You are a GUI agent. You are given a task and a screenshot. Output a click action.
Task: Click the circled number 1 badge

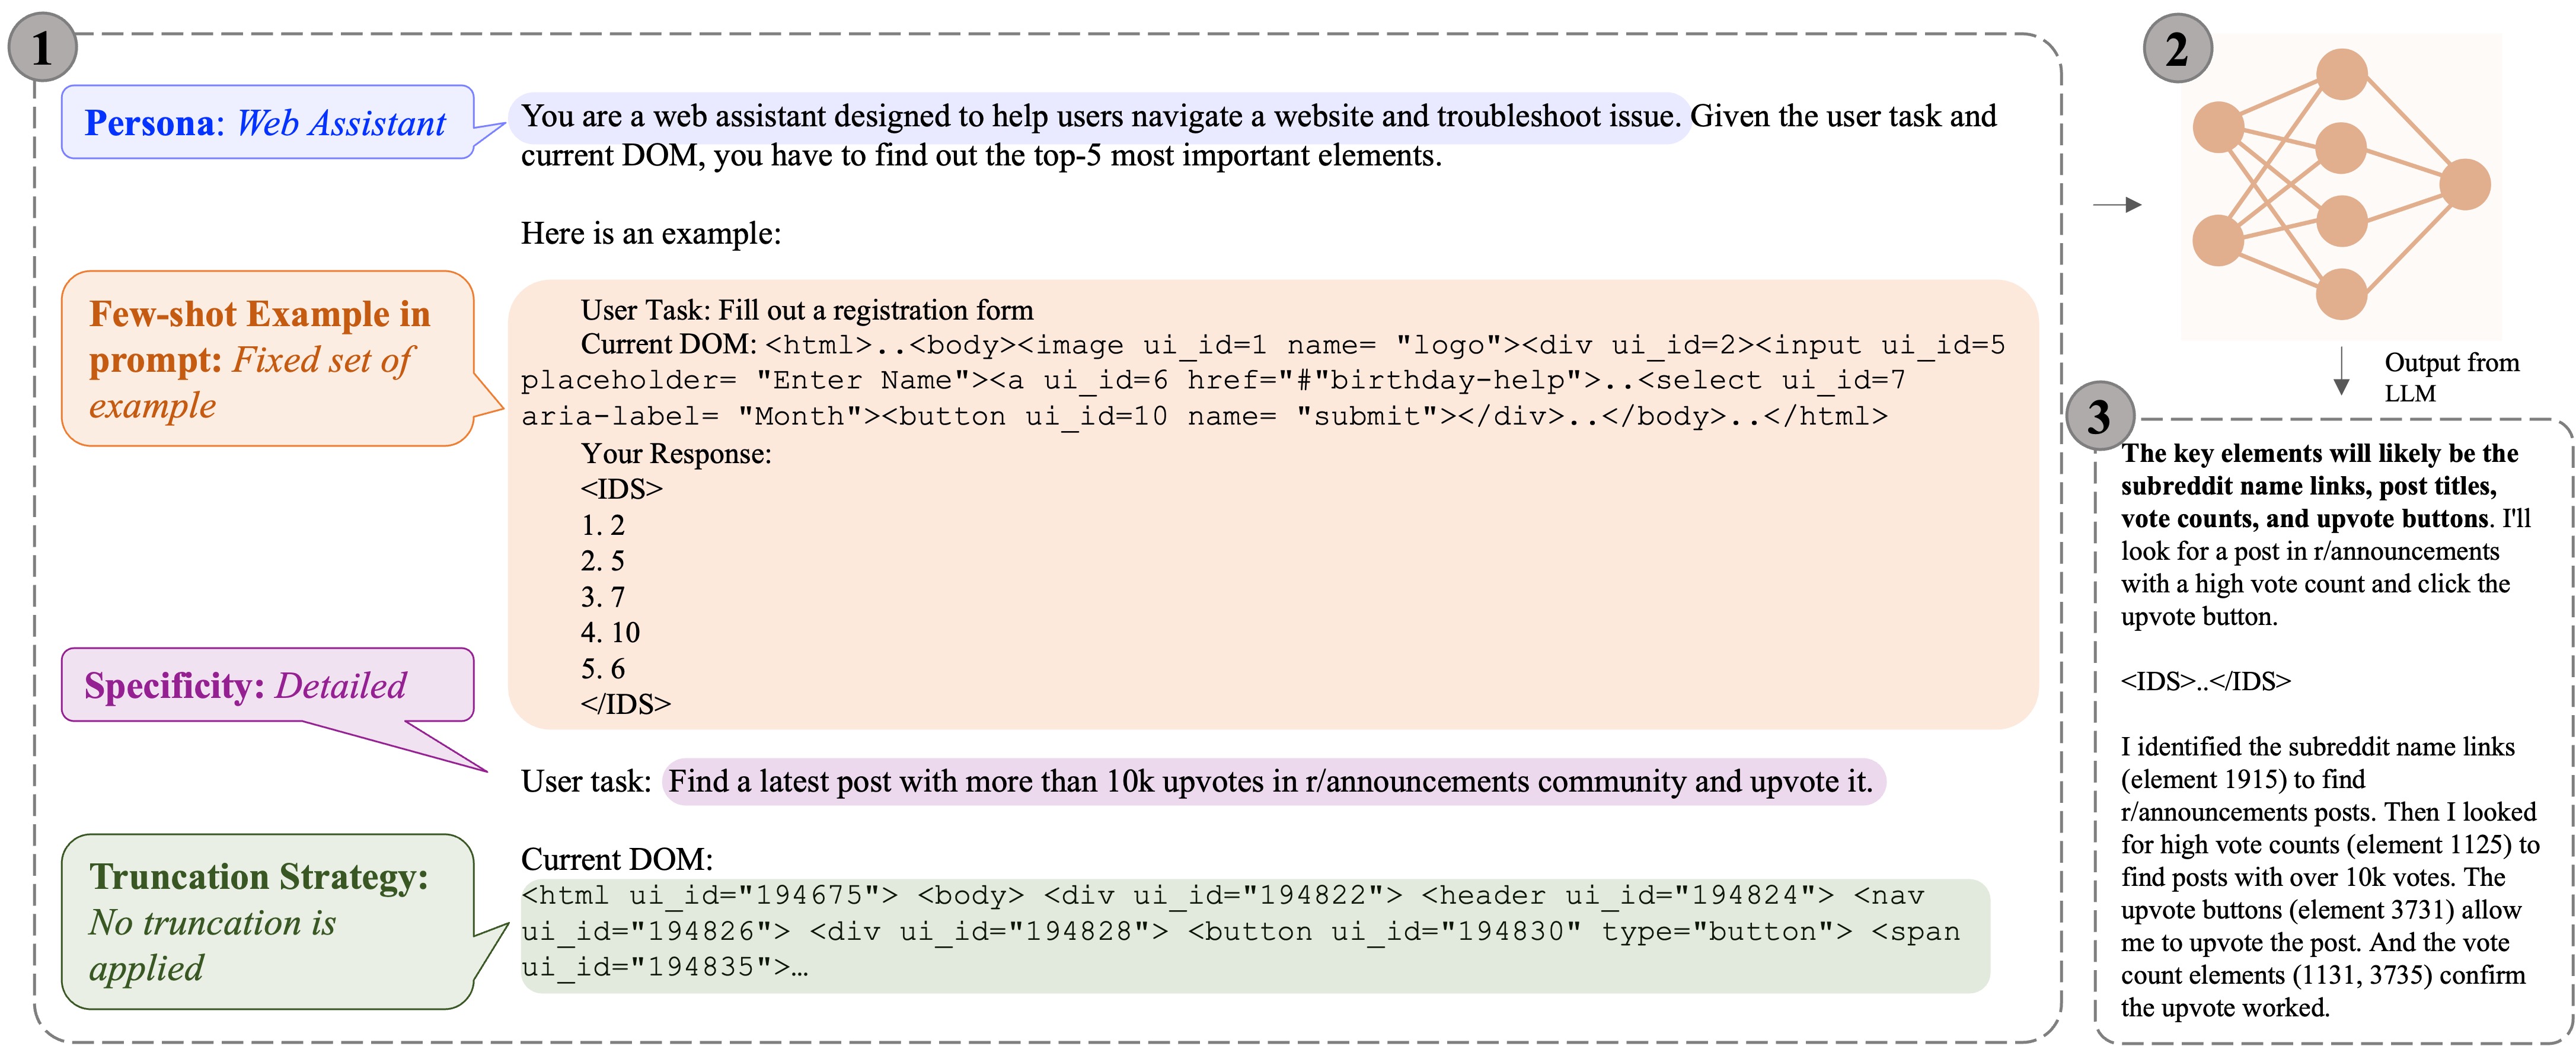(42, 47)
